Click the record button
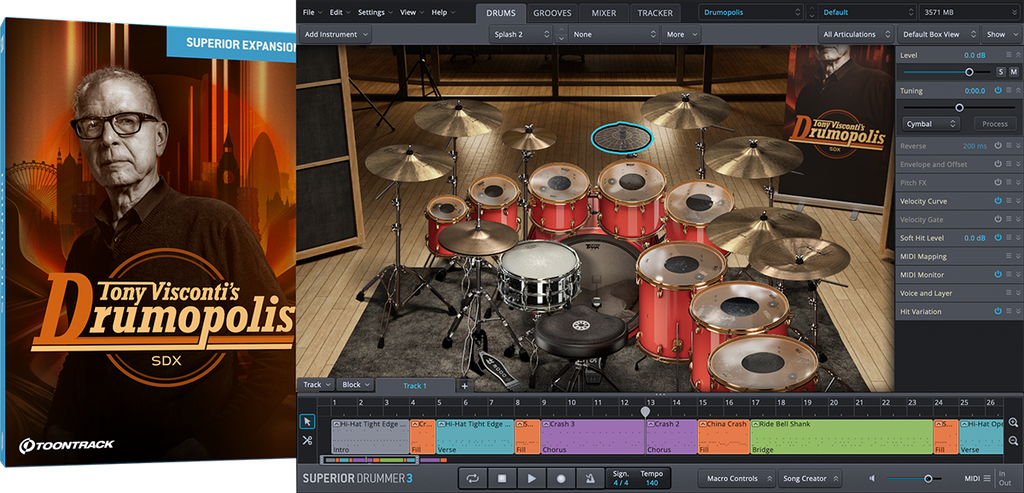 tap(561, 479)
